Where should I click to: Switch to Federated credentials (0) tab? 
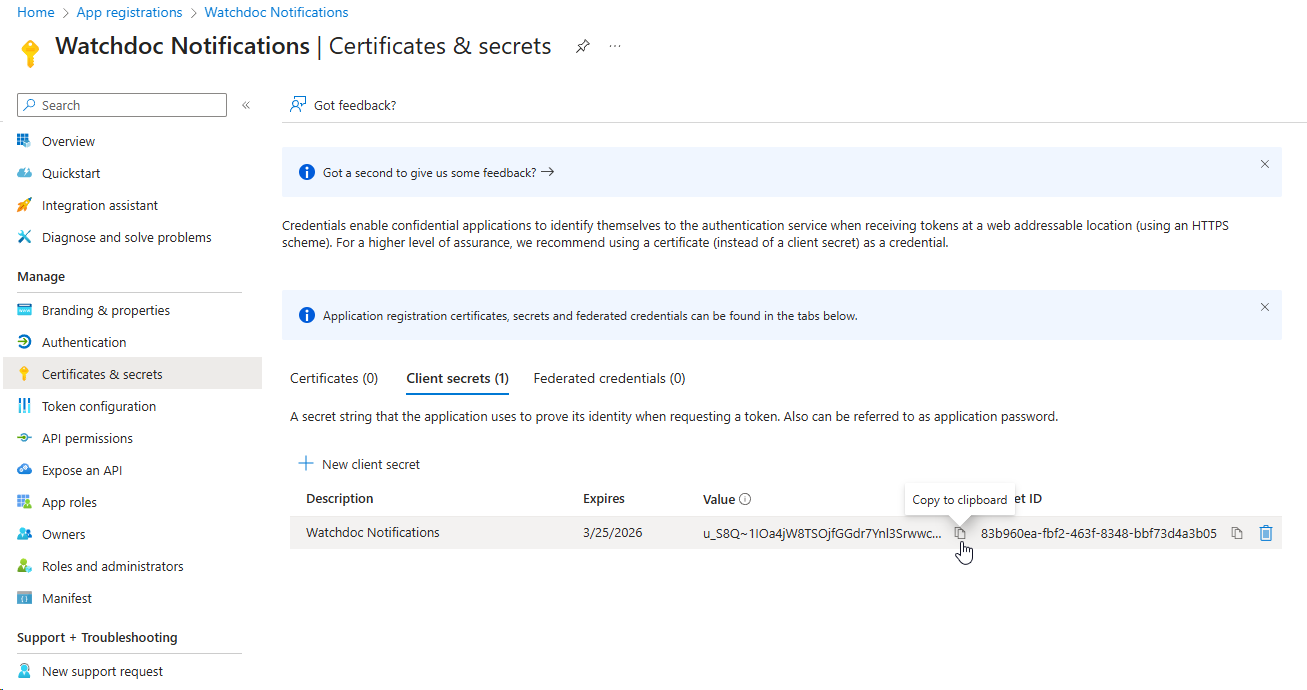click(610, 378)
